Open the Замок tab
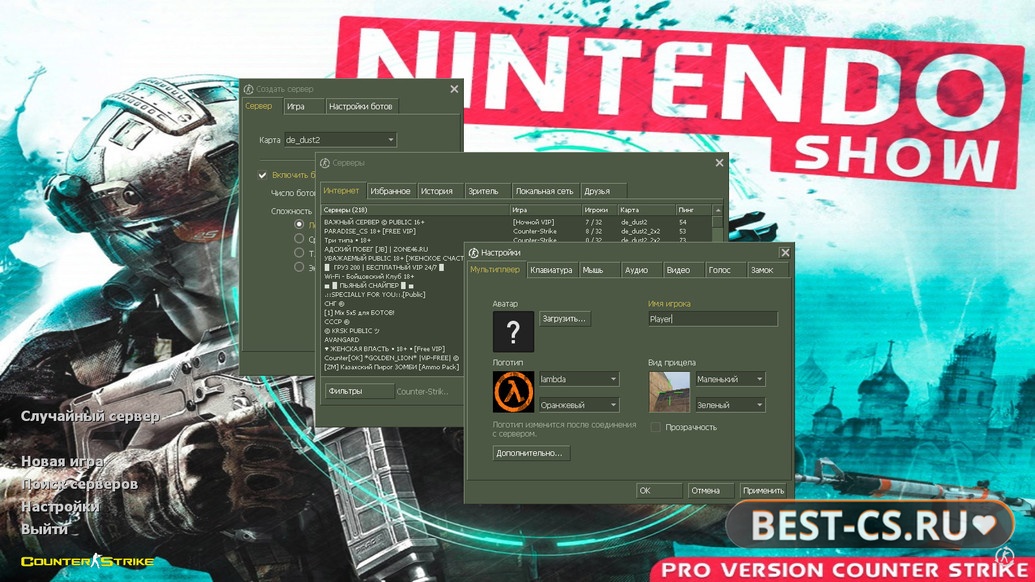The height and width of the screenshot is (582, 1035). [768, 270]
